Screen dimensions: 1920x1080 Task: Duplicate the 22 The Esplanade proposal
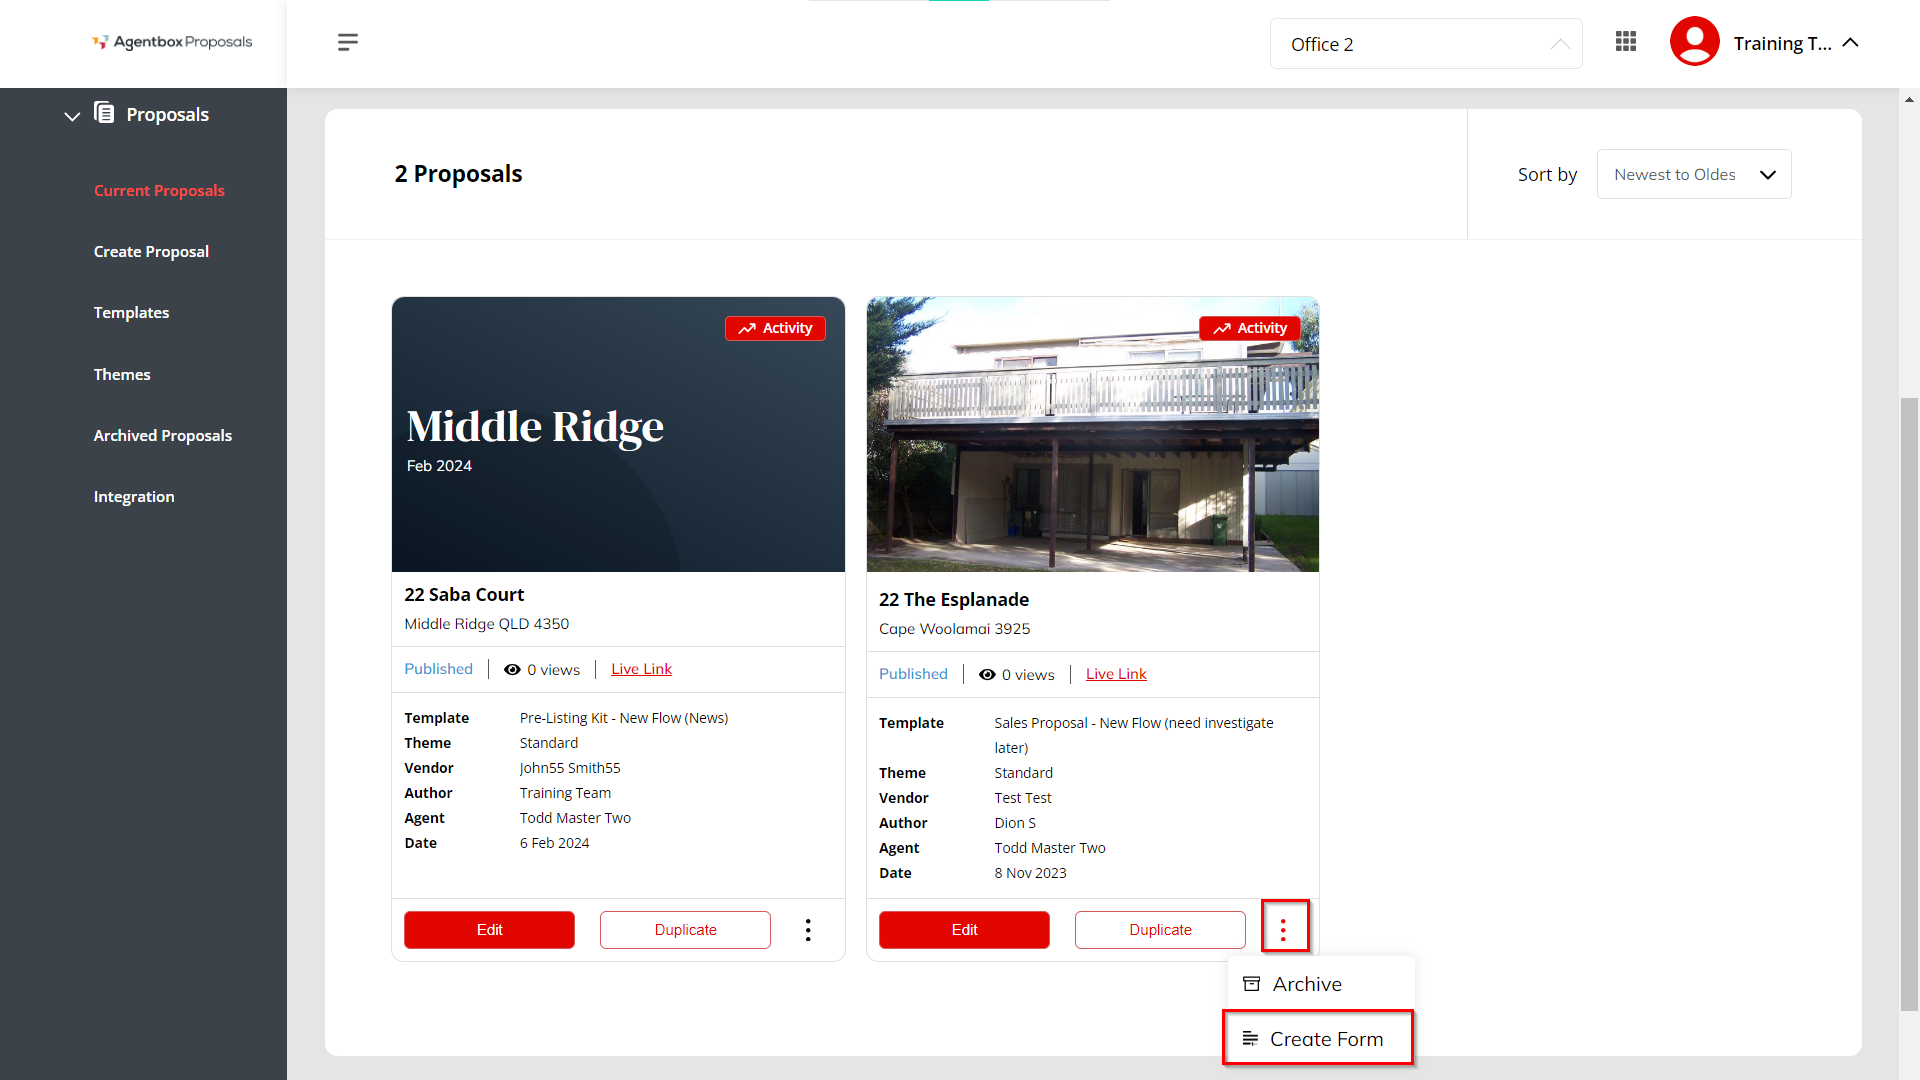point(1160,930)
